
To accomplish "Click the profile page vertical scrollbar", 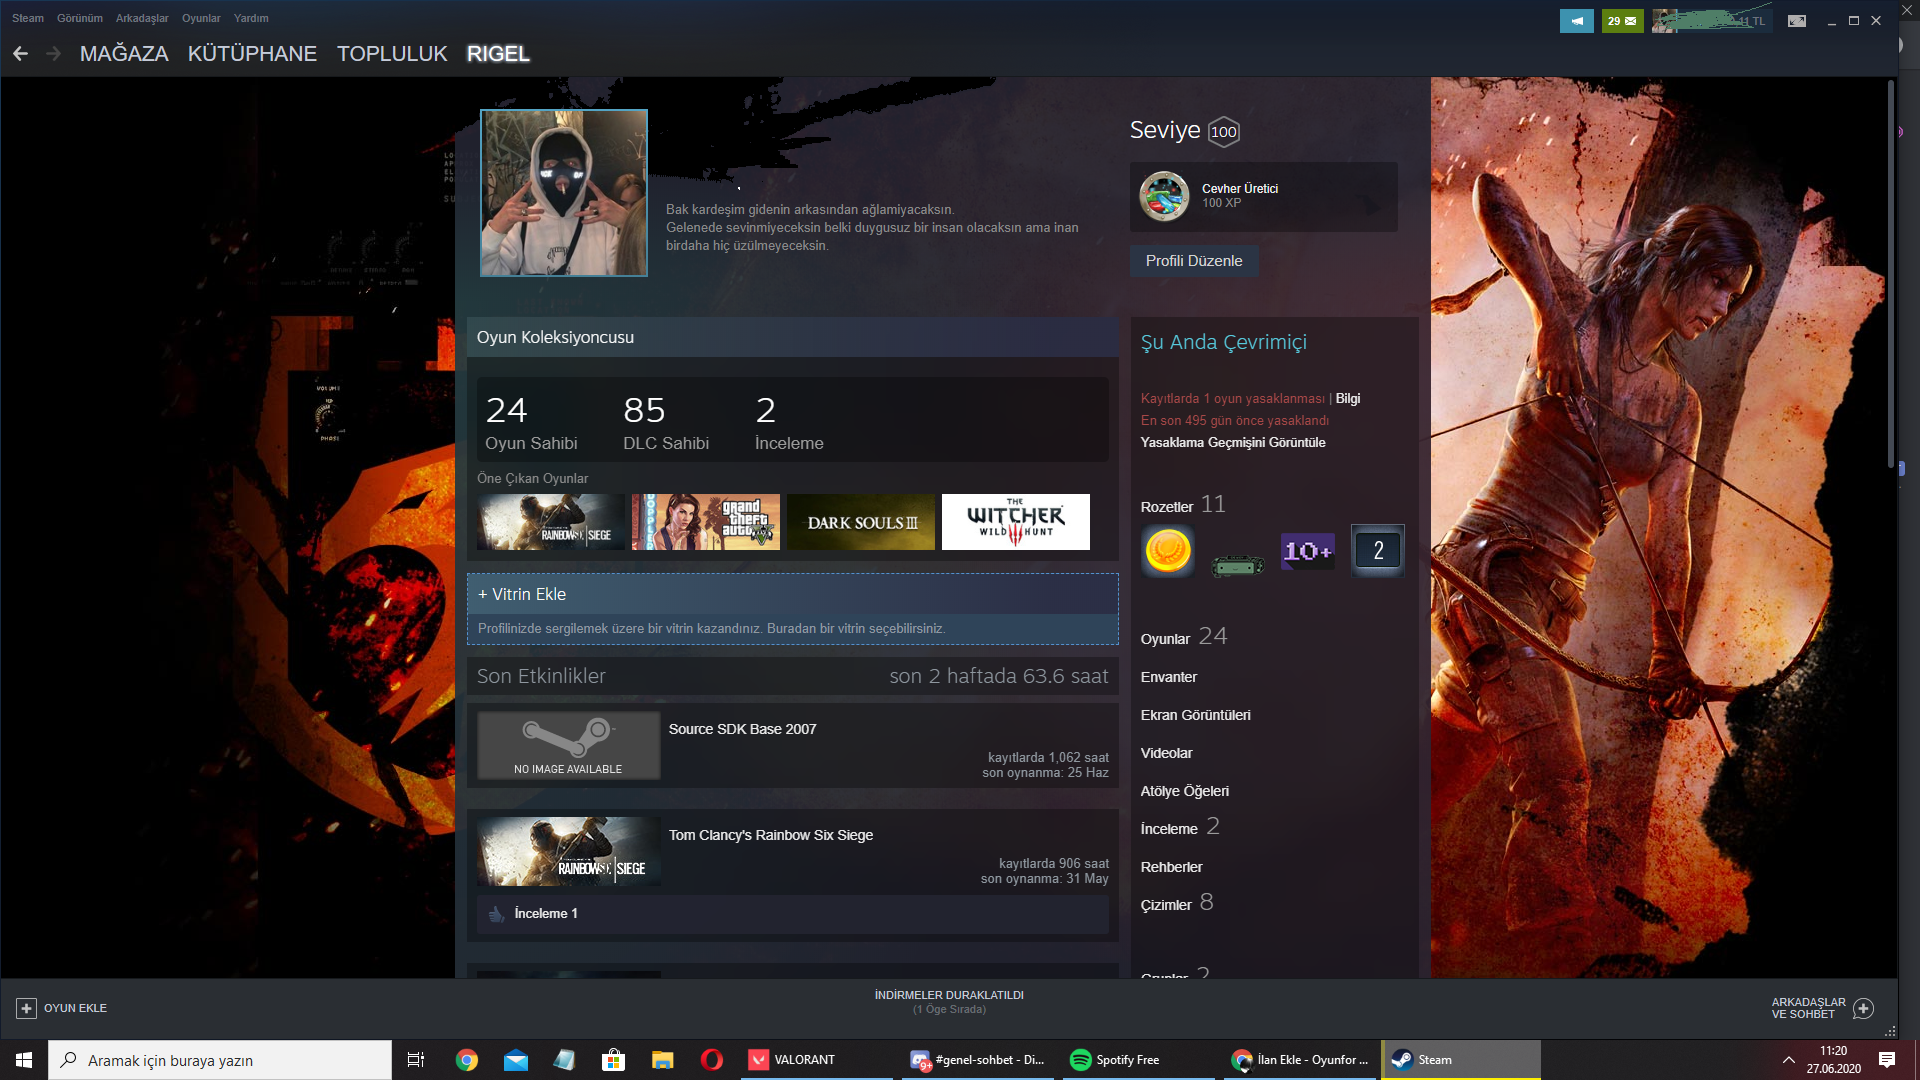I will (x=1890, y=275).
